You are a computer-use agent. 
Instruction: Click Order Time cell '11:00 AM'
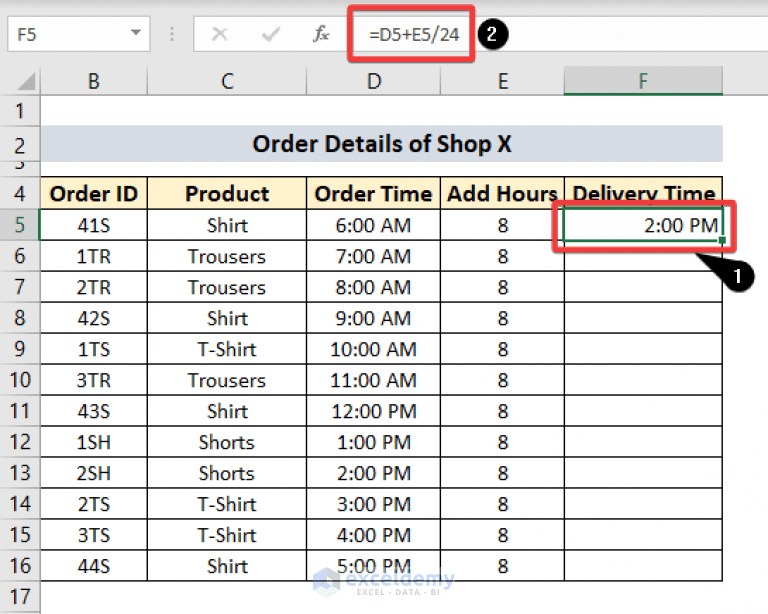[x=373, y=380]
